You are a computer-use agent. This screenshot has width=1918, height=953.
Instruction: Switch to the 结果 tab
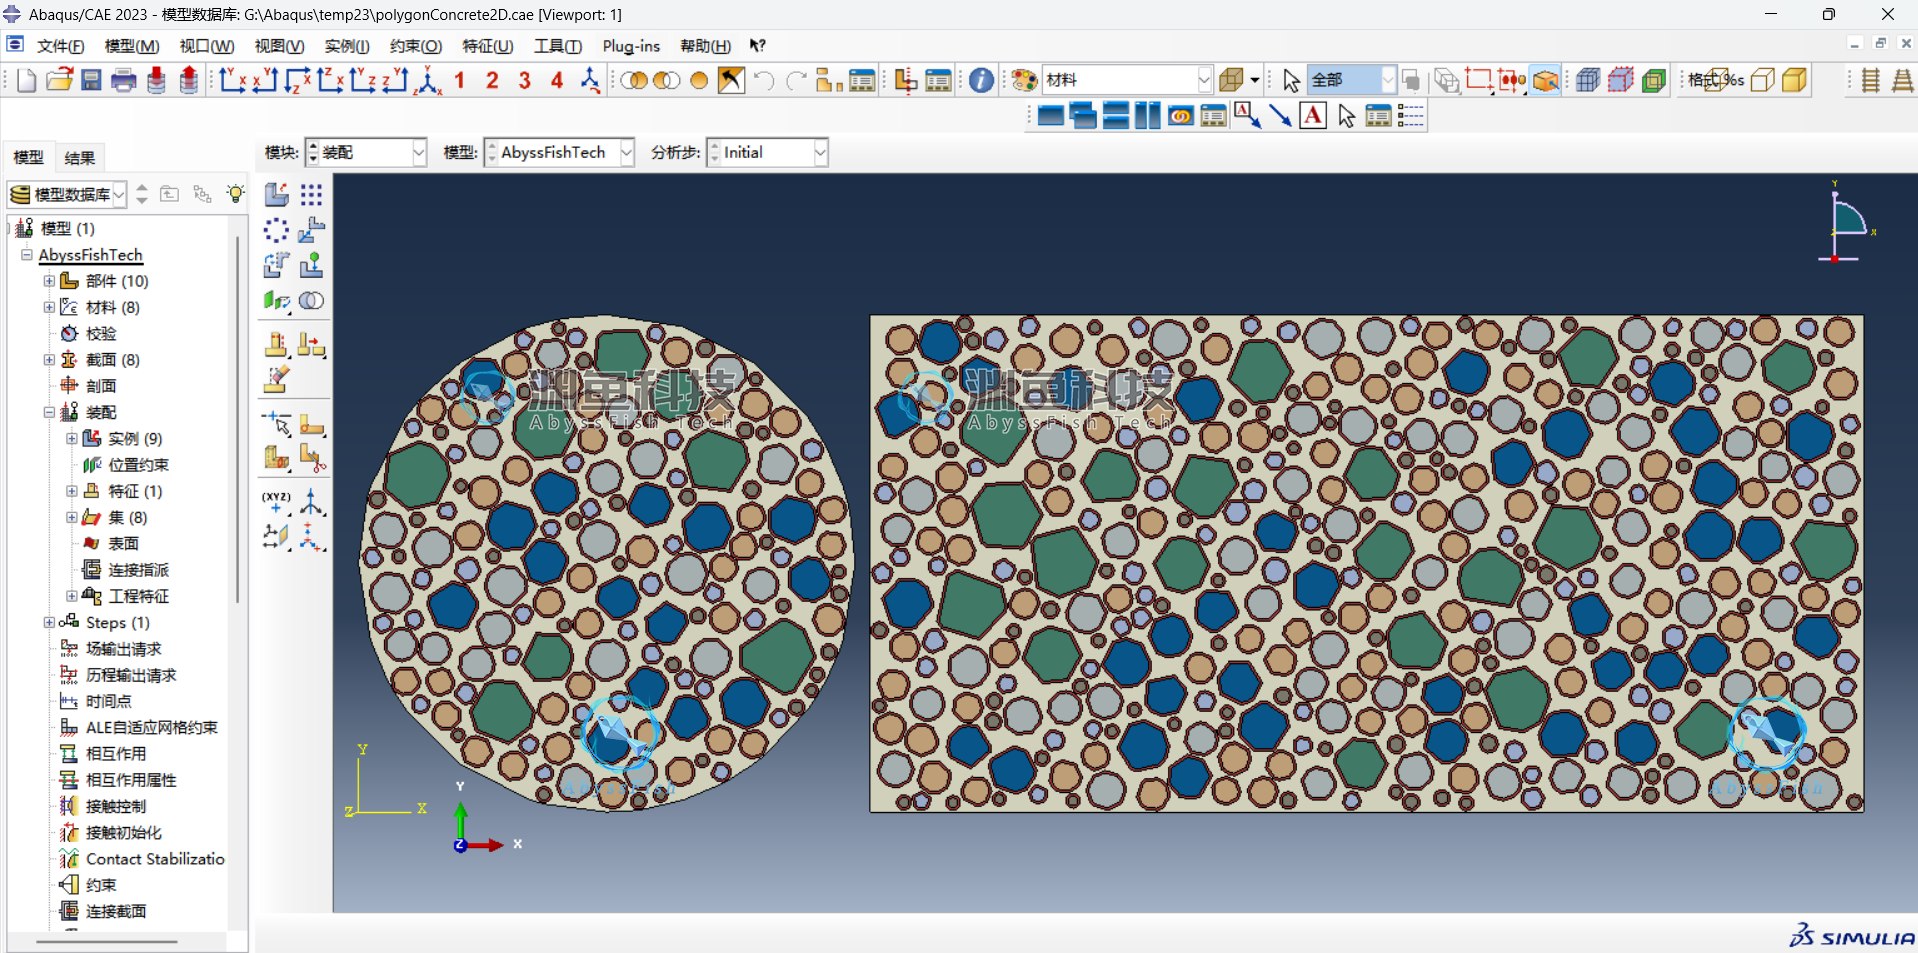tap(79, 158)
